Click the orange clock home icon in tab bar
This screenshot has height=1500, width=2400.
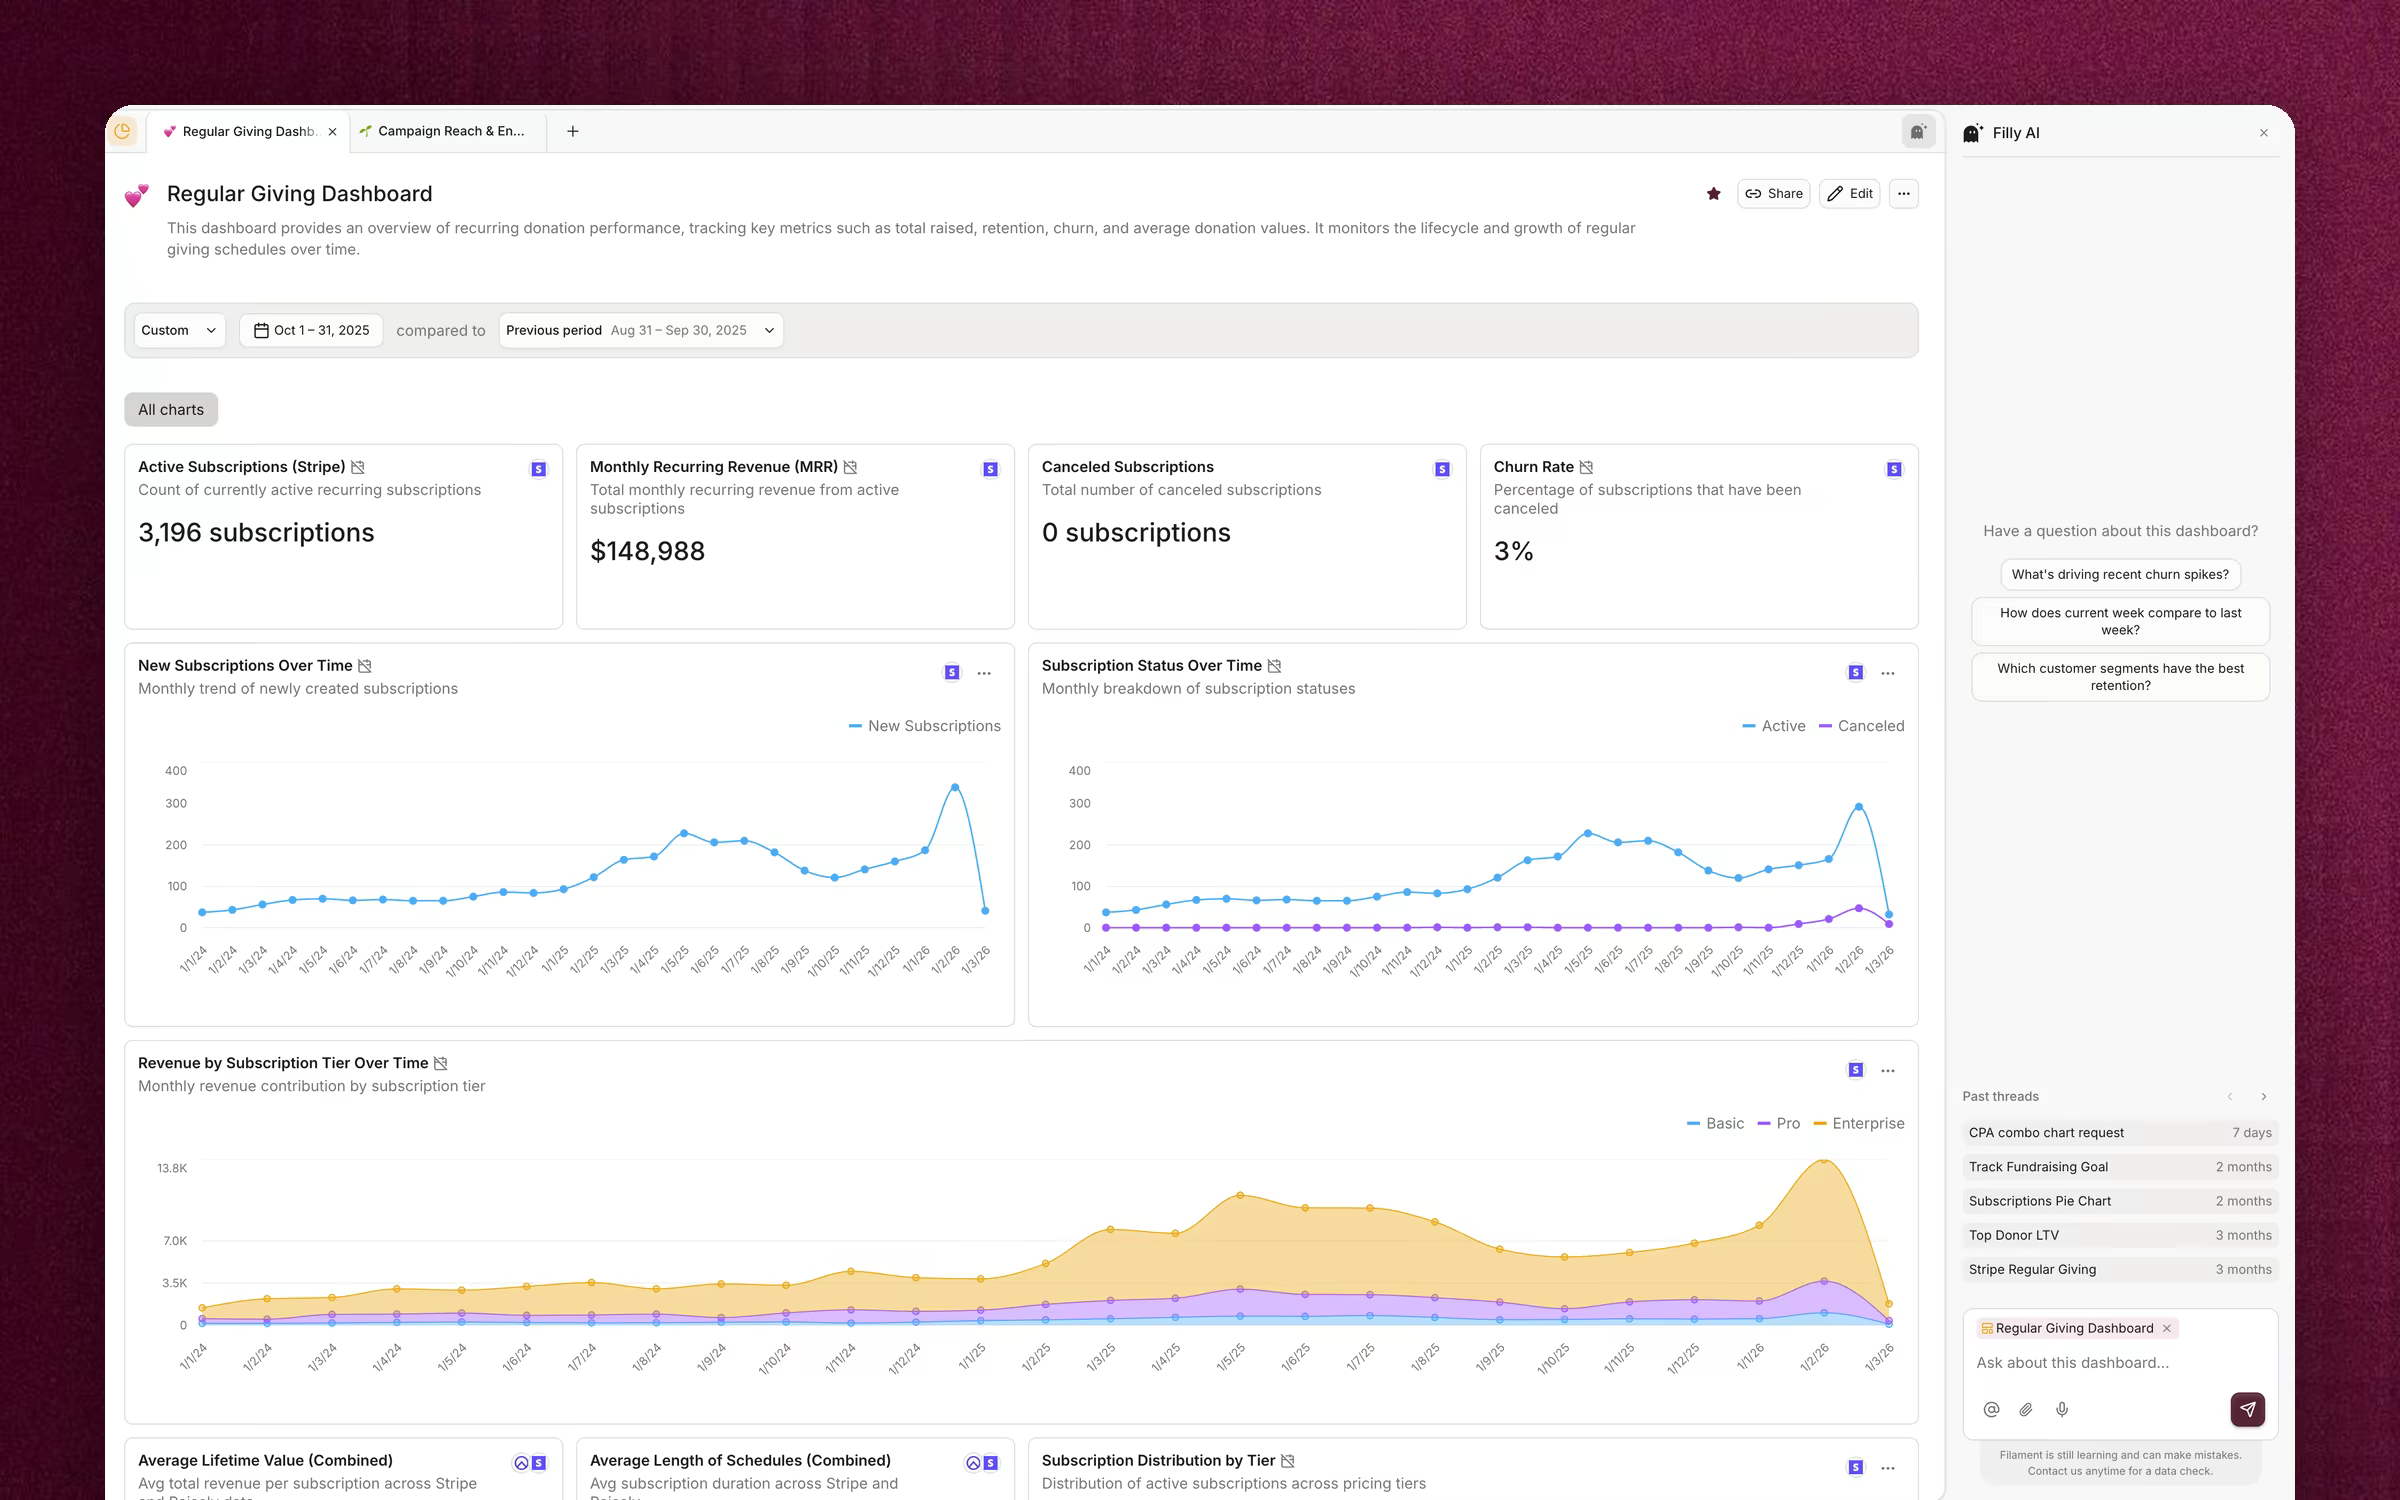pos(123,131)
